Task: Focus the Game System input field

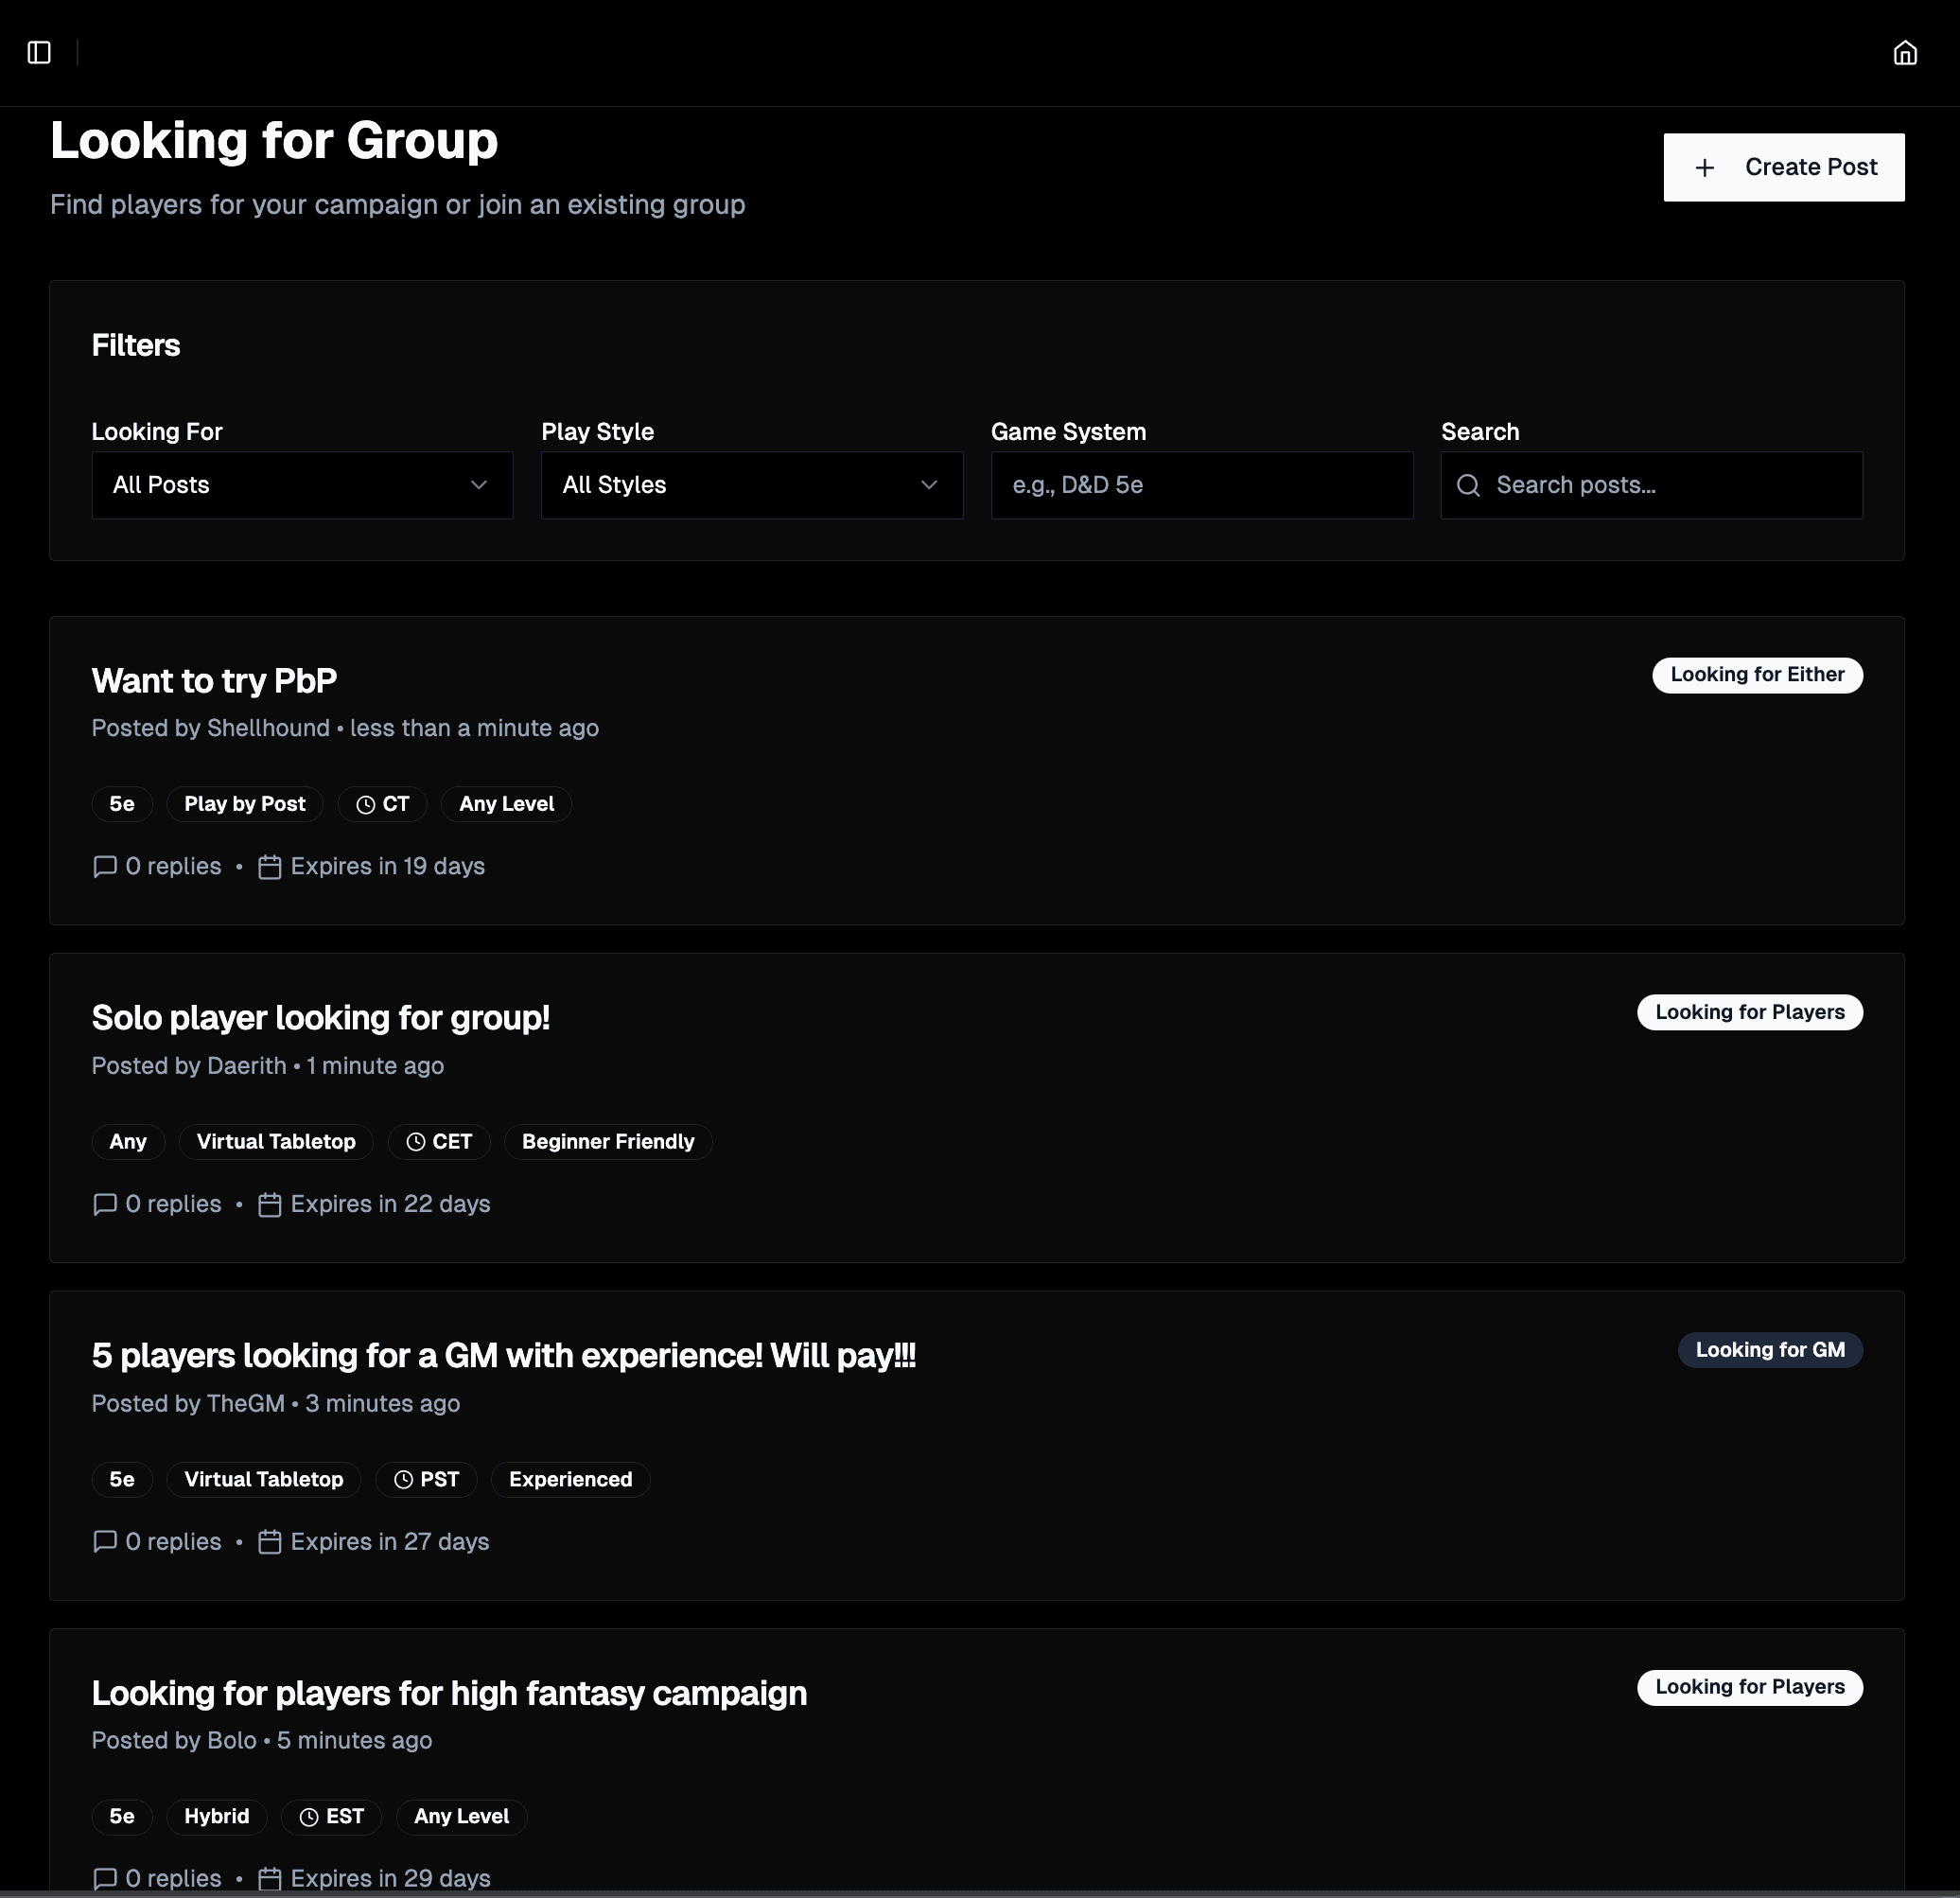Action: [x=1202, y=485]
